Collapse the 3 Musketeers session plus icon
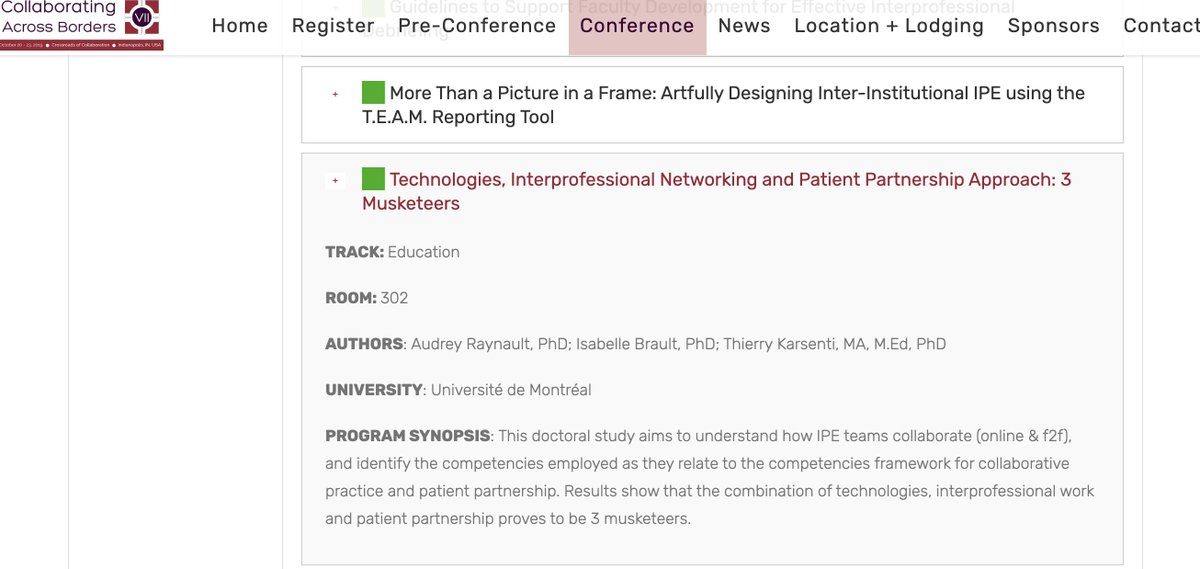 point(335,181)
